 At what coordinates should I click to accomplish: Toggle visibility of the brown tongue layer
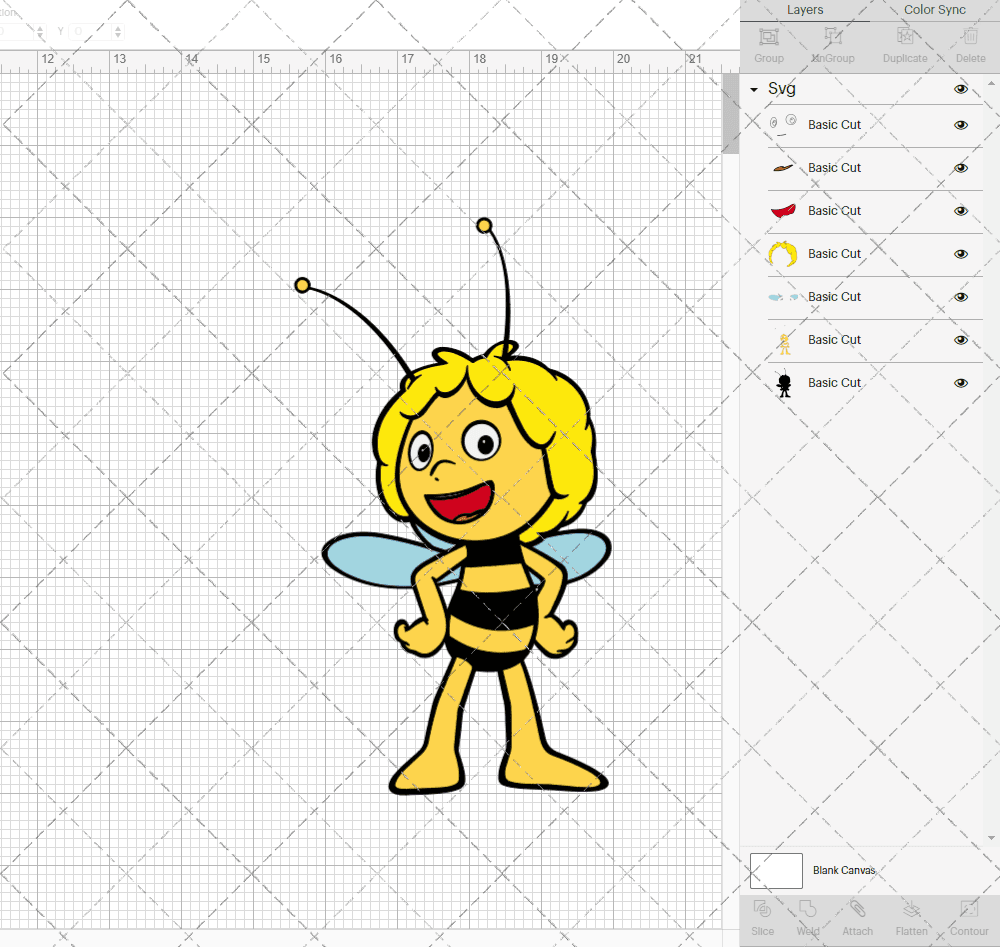[x=960, y=168]
